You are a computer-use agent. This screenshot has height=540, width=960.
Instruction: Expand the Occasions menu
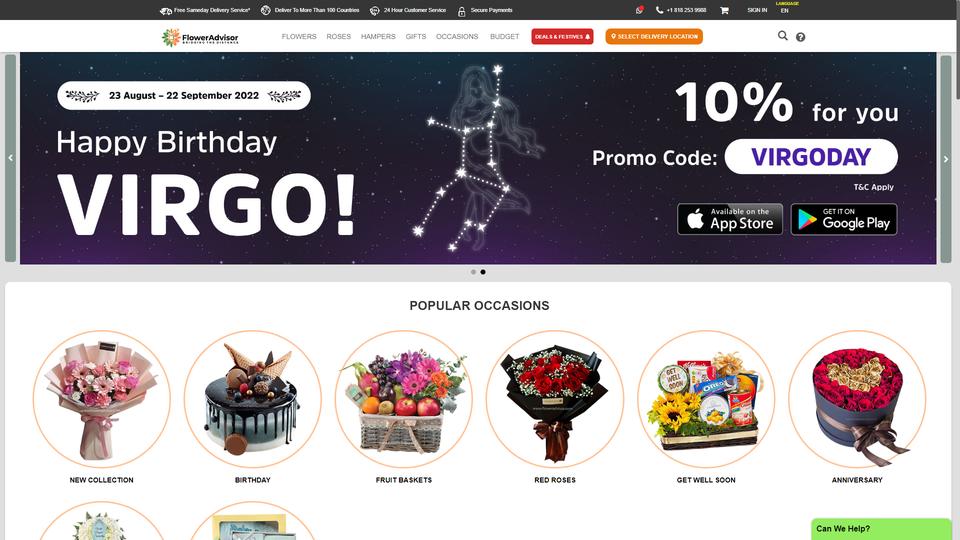457,37
